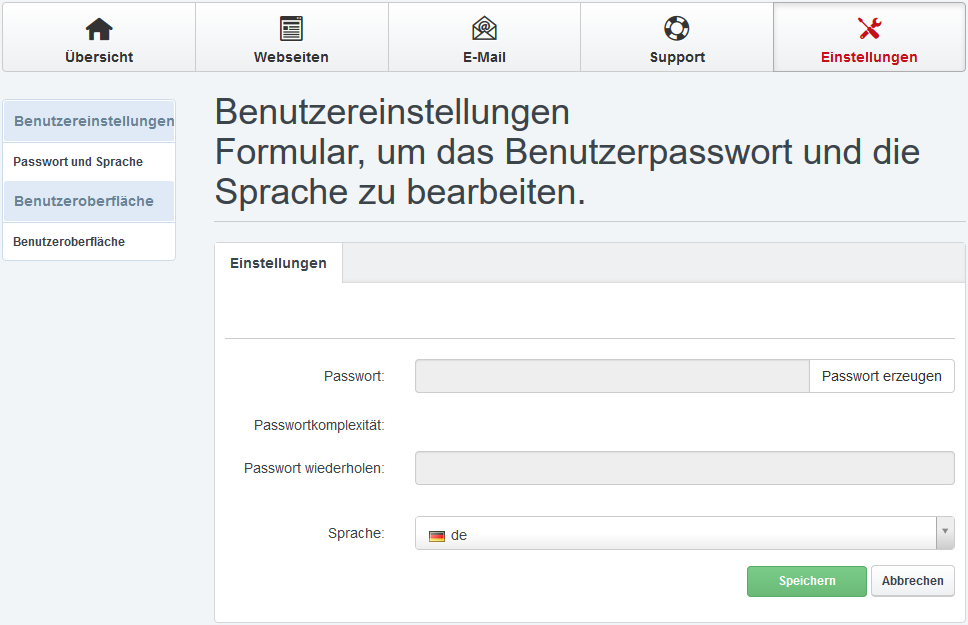
Task: Click the Benutzereinstellungen page heading
Action: 392,112
